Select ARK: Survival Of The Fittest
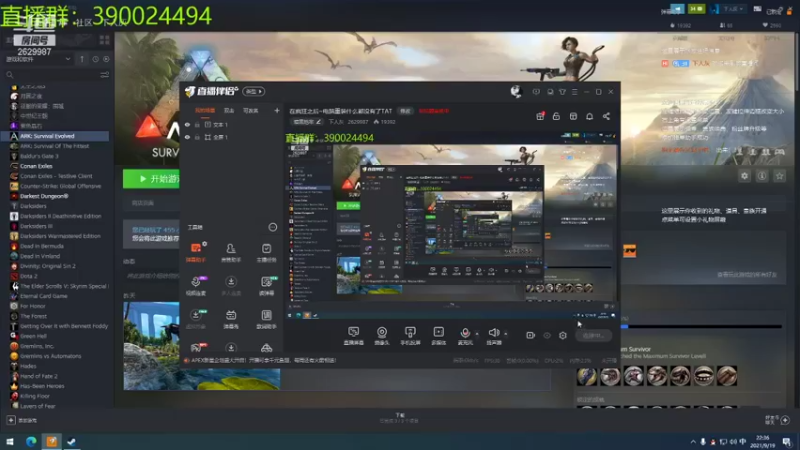The width and height of the screenshot is (800, 450). pos(54,146)
